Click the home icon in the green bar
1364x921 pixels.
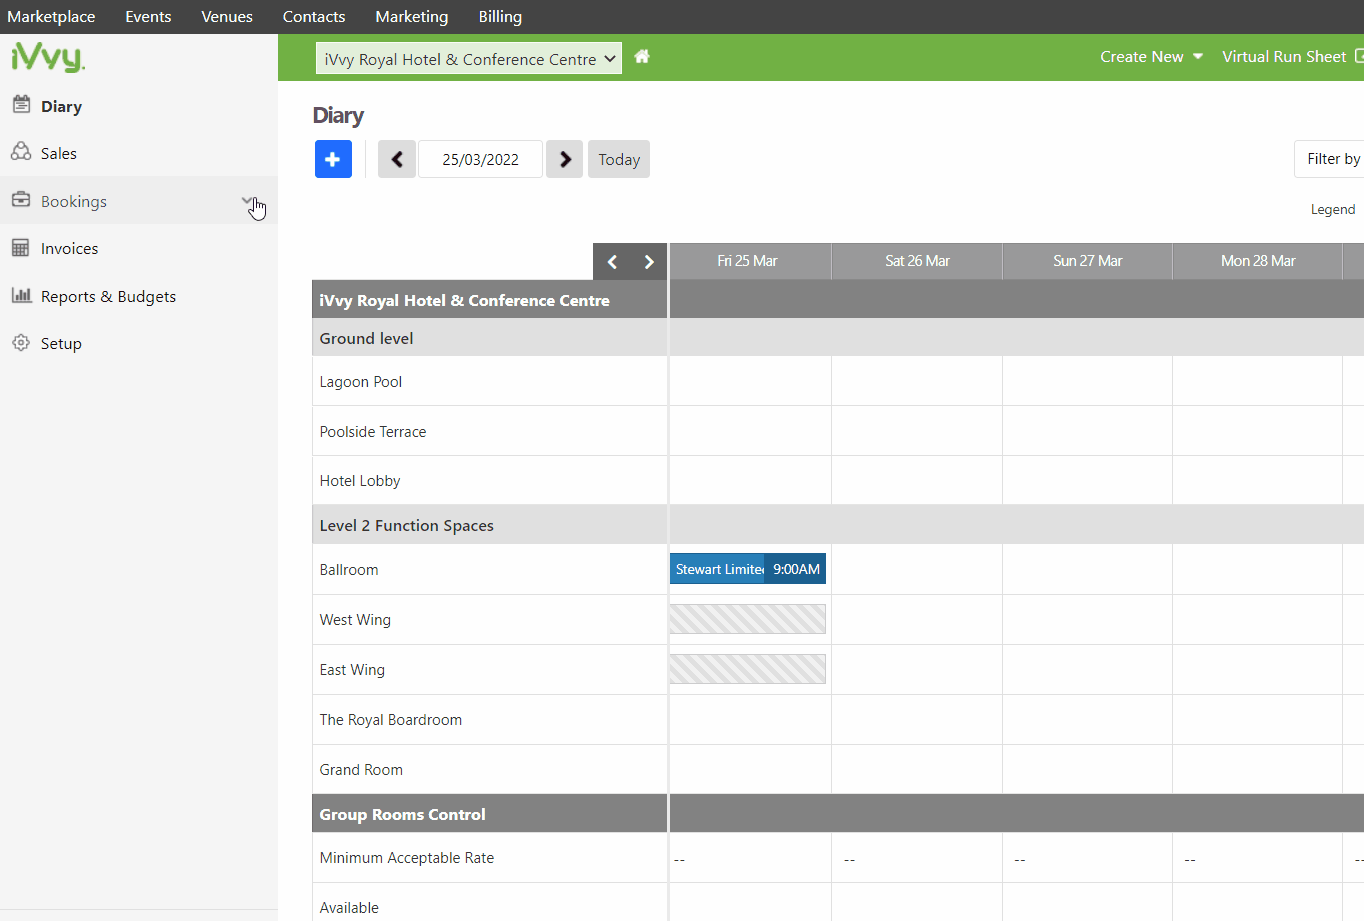coord(642,57)
